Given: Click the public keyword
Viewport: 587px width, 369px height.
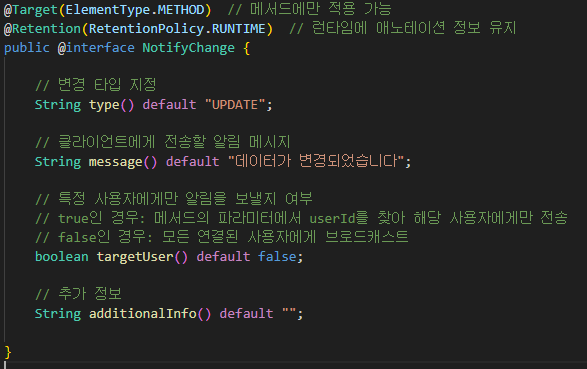Looking at the screenshot, I should pyautogui.click(x=27, y=48).
